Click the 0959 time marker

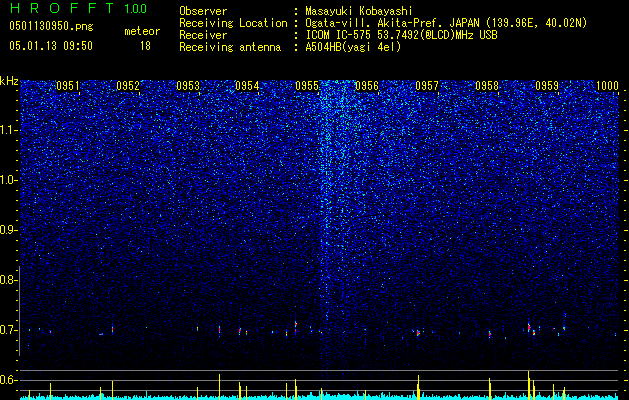tap(547, 85)
